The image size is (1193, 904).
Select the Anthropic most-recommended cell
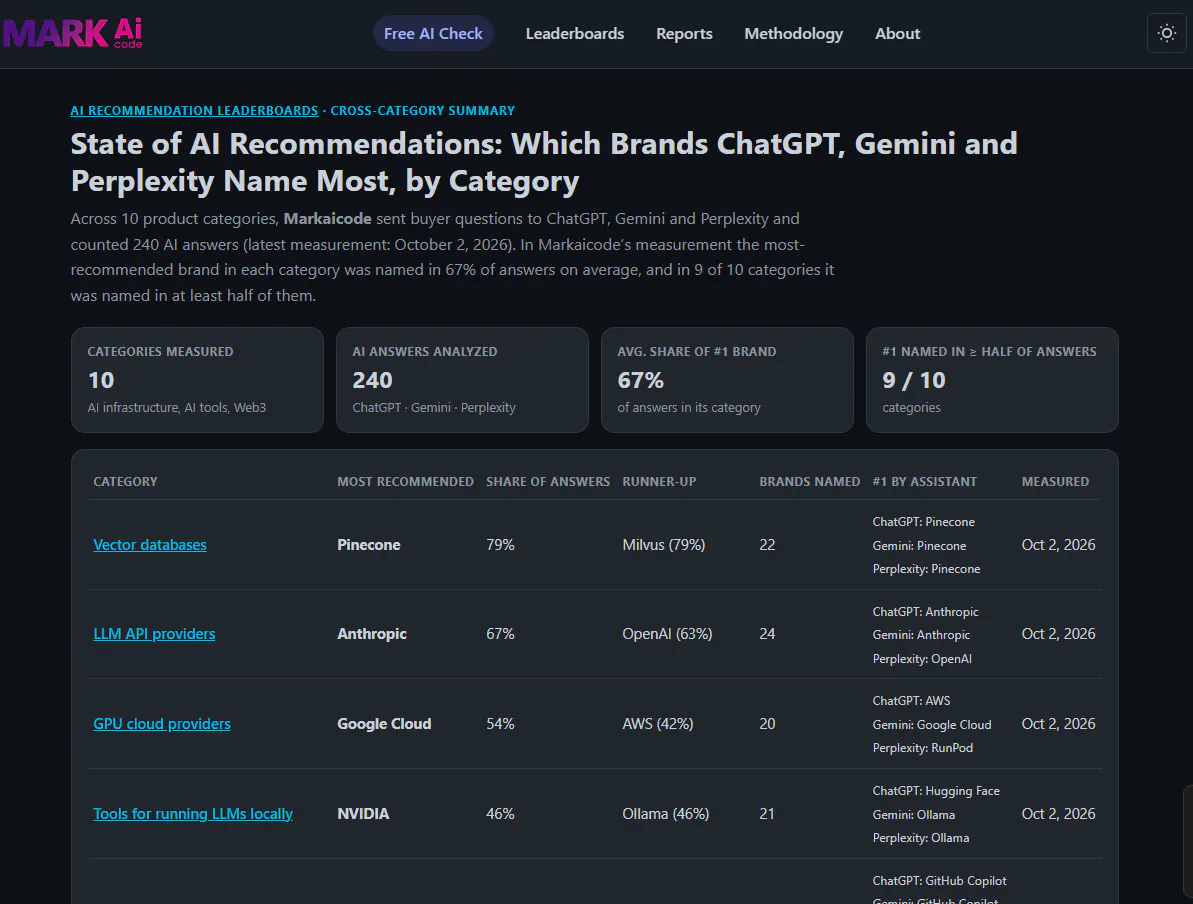(372, 634)
